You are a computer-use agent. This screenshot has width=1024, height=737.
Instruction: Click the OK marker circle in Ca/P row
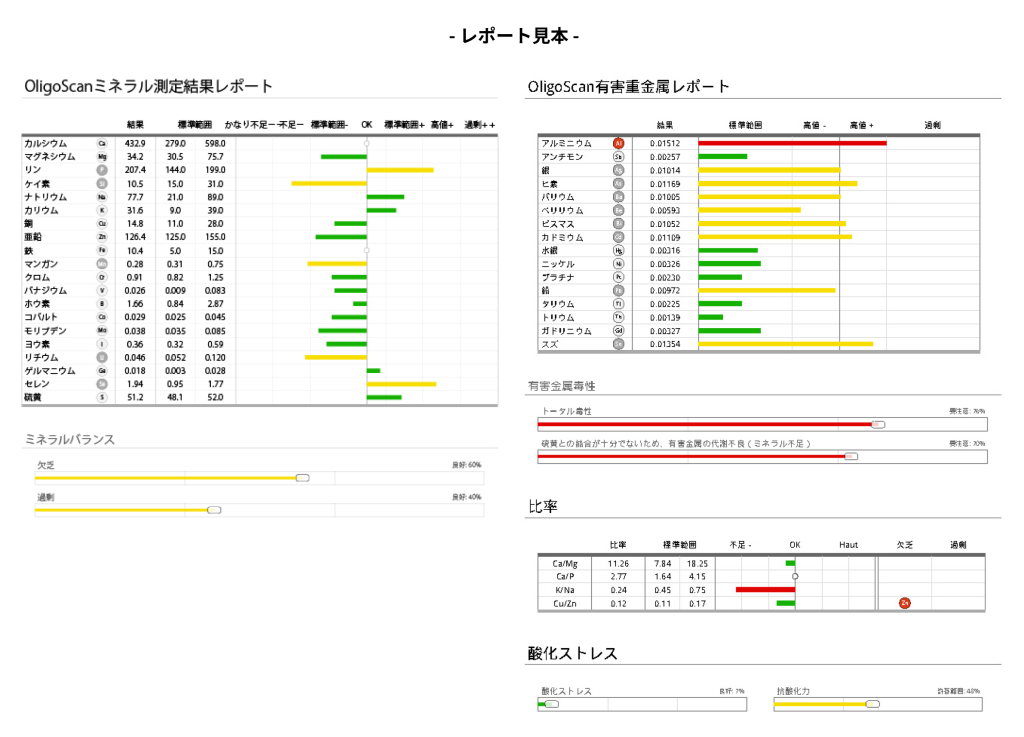795,576
